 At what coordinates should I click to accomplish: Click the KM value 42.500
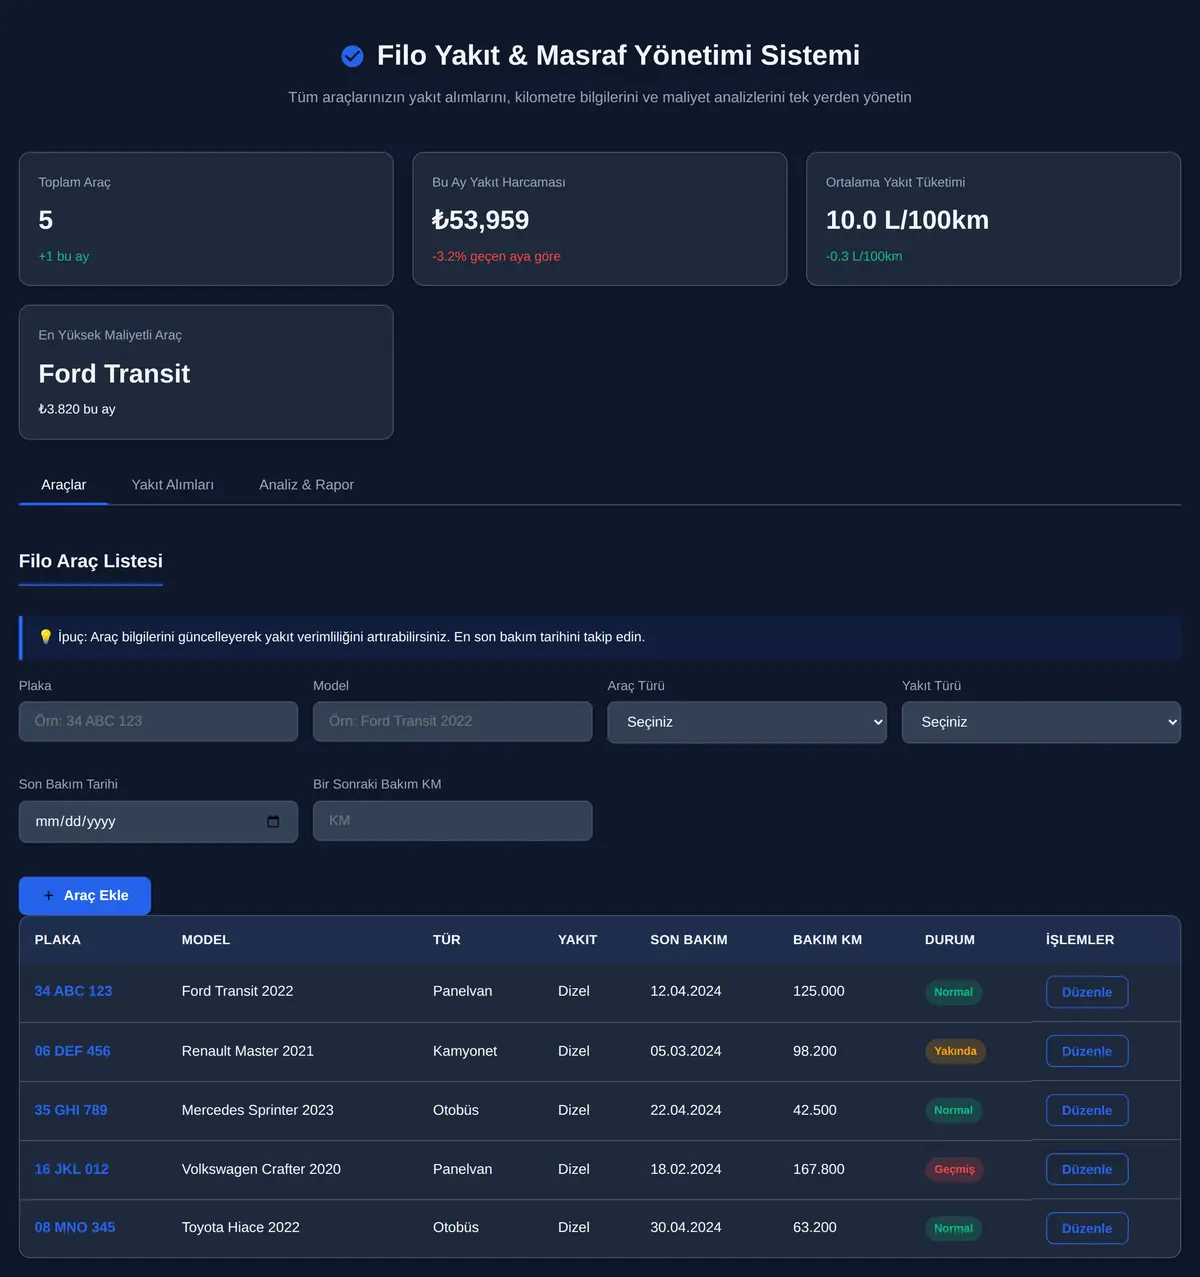pyautogui.click(x=815, y=1110)
